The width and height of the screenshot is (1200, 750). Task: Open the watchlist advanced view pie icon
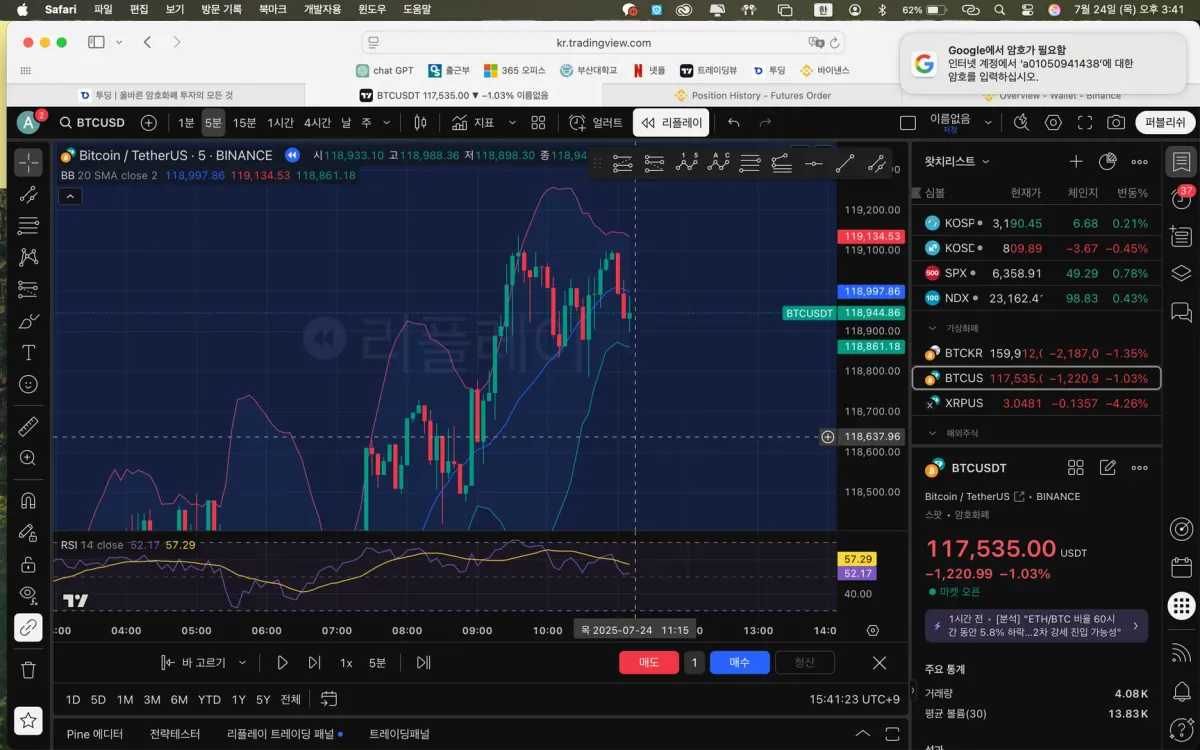[x=1108, y=161]
